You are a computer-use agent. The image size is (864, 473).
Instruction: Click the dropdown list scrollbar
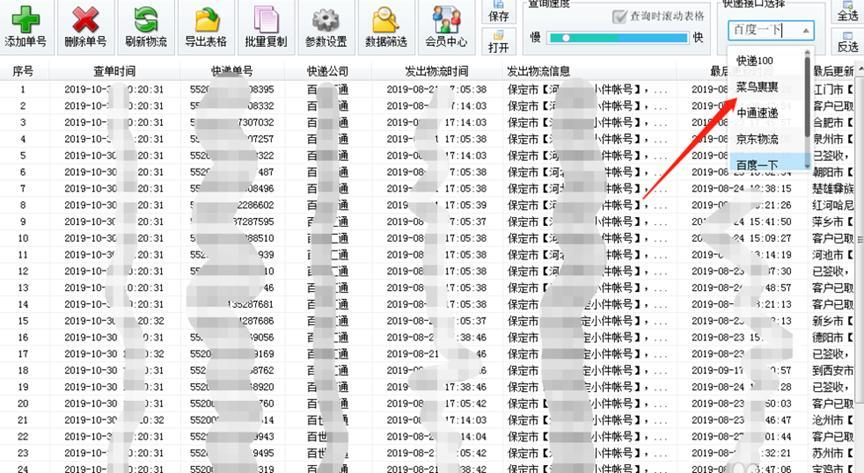(808, 96)
